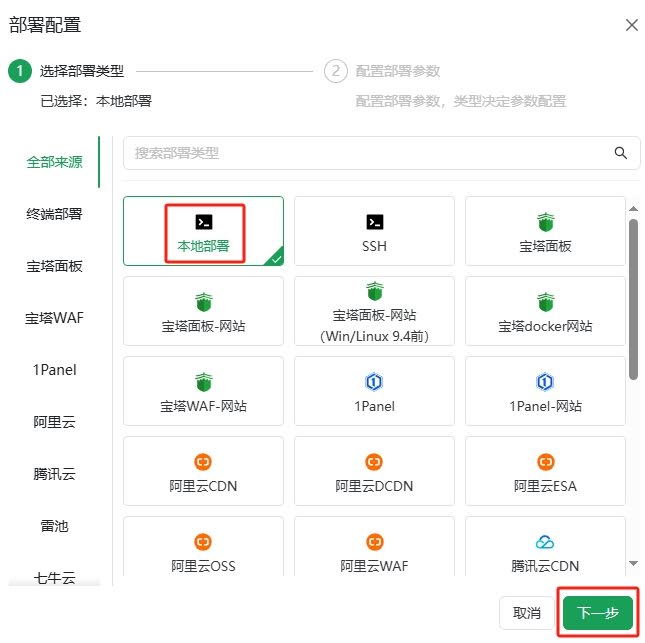
Task: Choose the SSH deployment icon
Action: pos(374,222)
